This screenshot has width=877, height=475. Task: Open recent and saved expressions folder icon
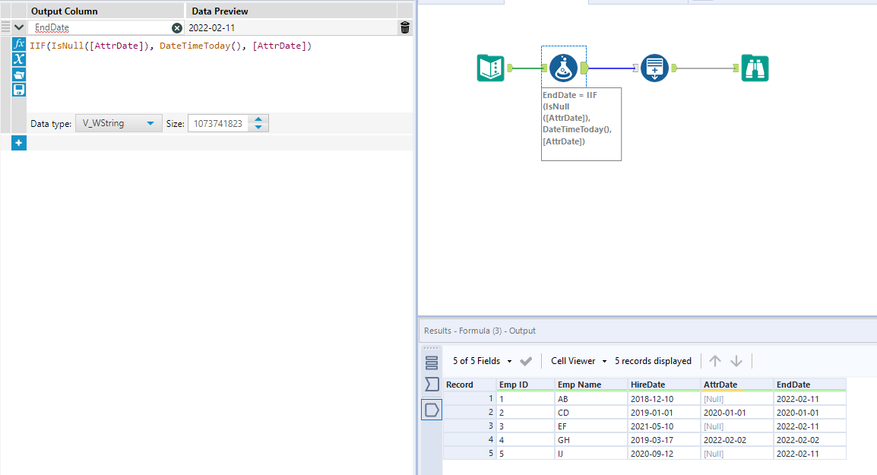19,74
